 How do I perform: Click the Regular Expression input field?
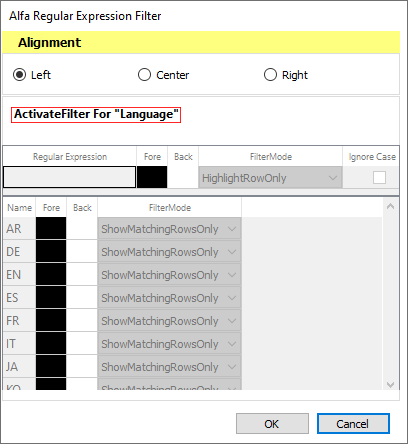(69, 177)
